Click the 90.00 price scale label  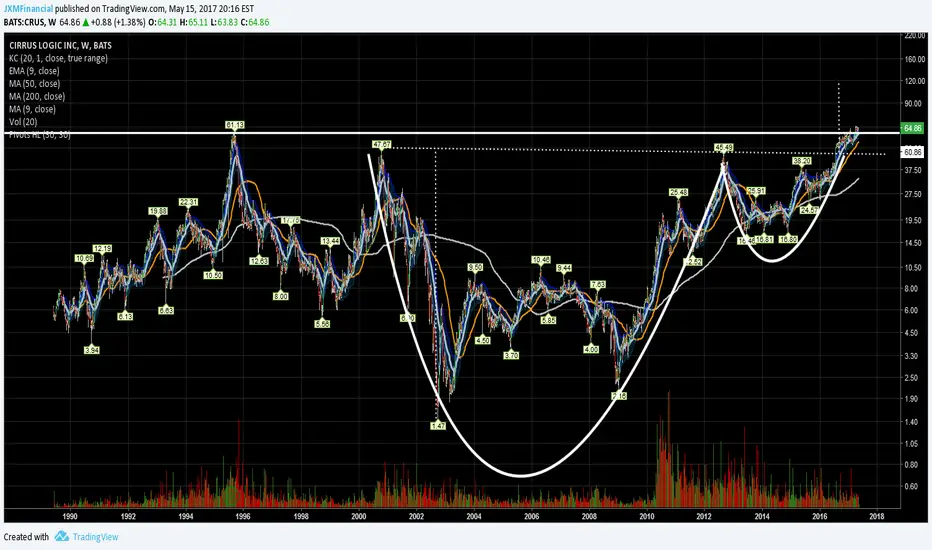pyautogui.click(x=913, y=103)
